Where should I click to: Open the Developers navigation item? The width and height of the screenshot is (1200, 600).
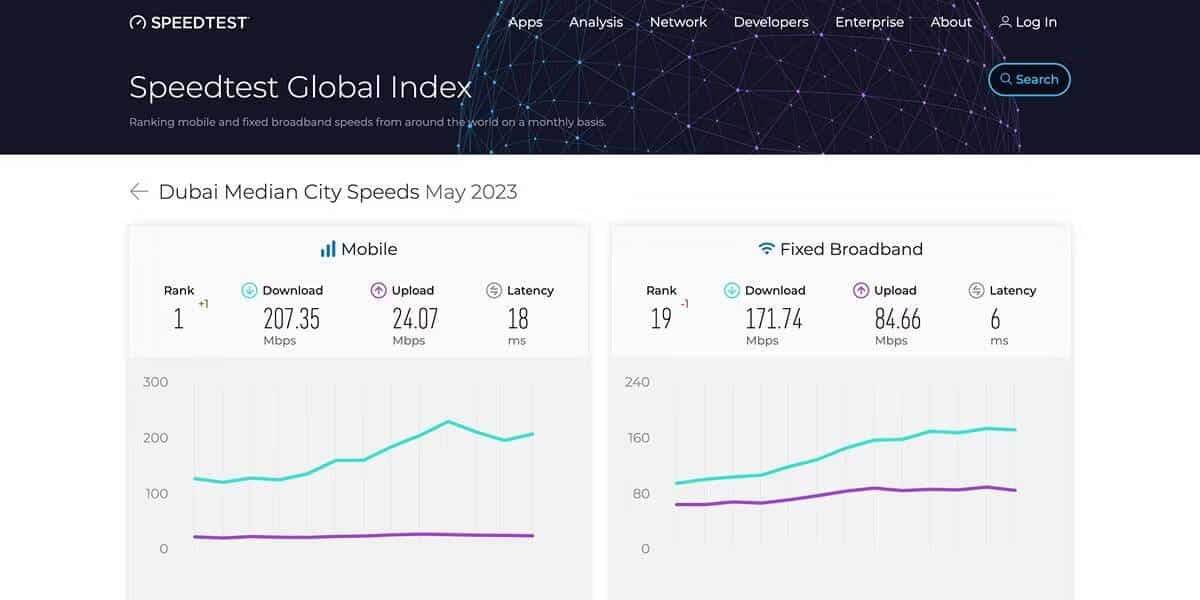(771, 22)
